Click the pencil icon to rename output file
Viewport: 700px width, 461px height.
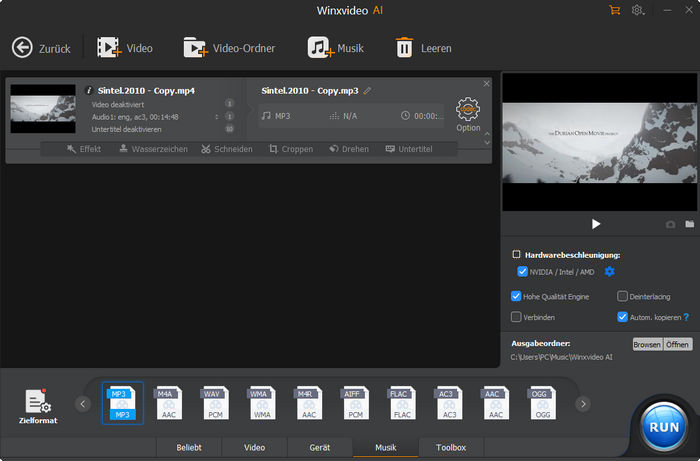[x=368, y=91]
